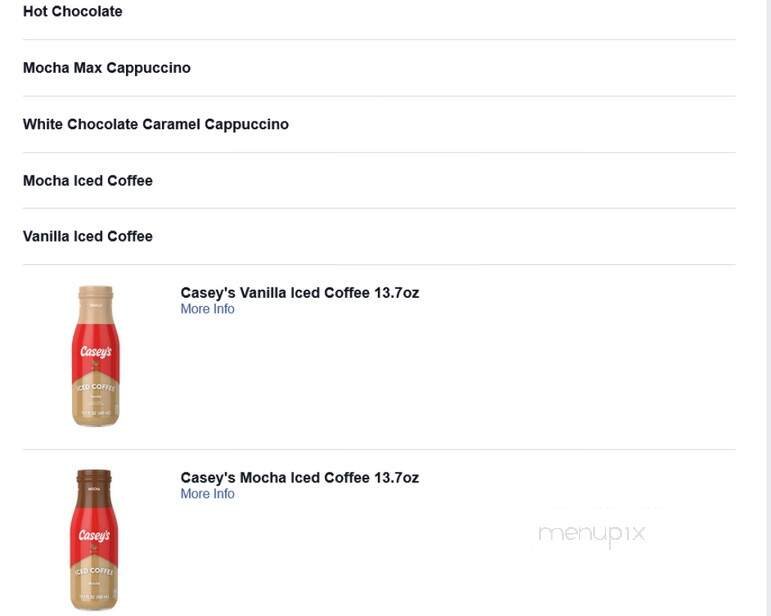Click the Casey's Vanilla Iced Coffee 13.7oz title
The height and width of the screenshot is (616, 771).
click(x=299, y=293)
